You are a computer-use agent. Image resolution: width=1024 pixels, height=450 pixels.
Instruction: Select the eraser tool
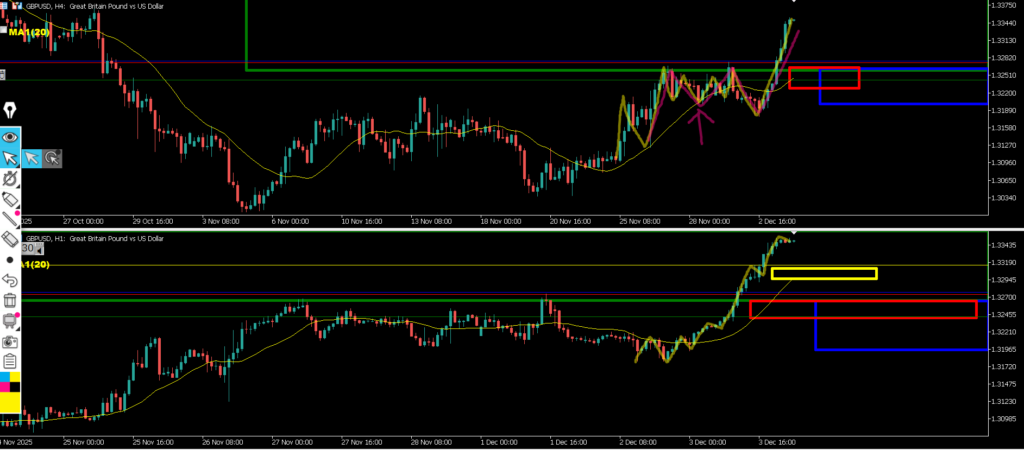[x=10, y=239]
